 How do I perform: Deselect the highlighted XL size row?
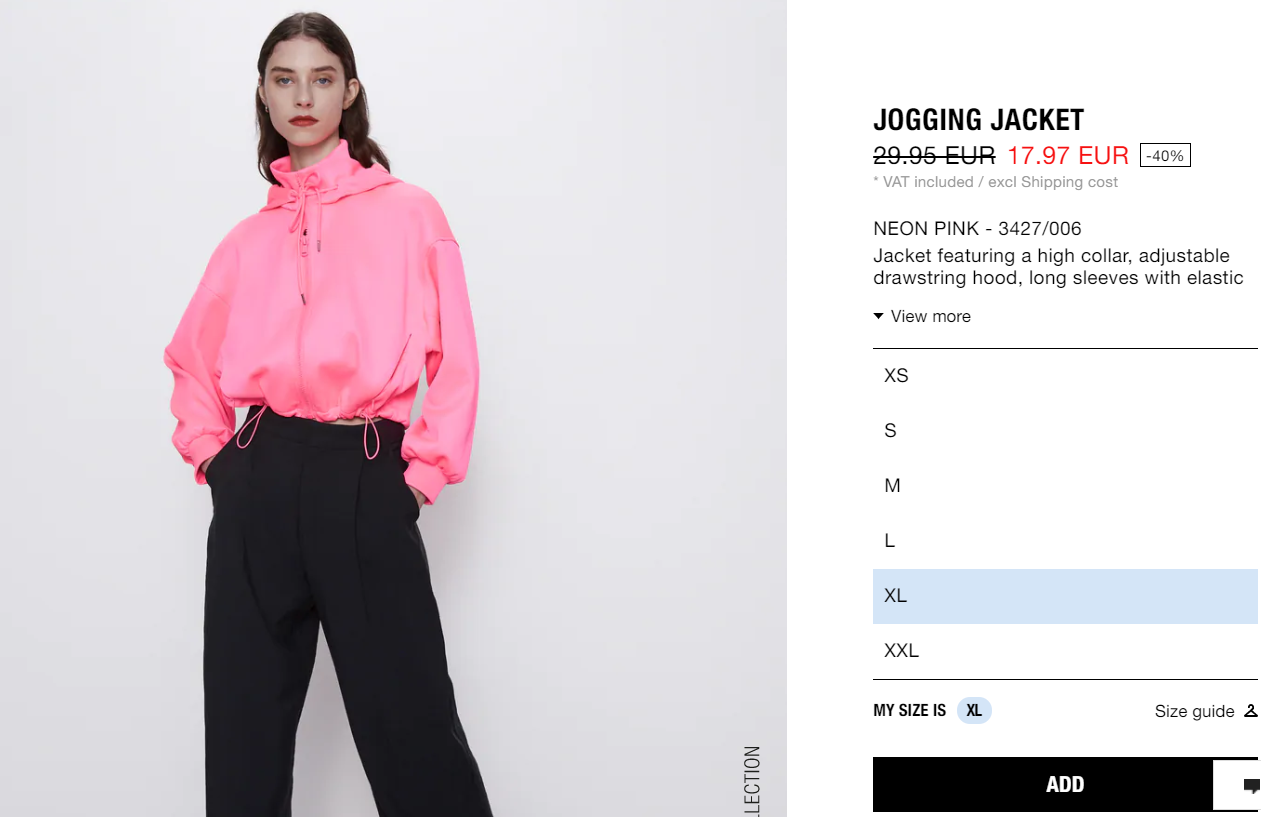tap(1065, 596)
